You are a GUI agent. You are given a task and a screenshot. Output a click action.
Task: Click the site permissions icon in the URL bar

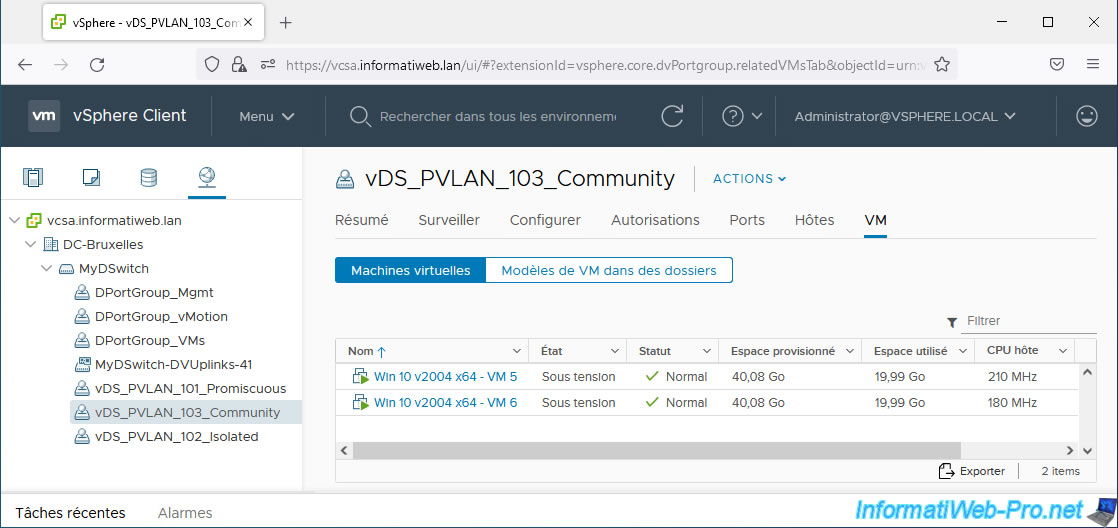point(268,65)
